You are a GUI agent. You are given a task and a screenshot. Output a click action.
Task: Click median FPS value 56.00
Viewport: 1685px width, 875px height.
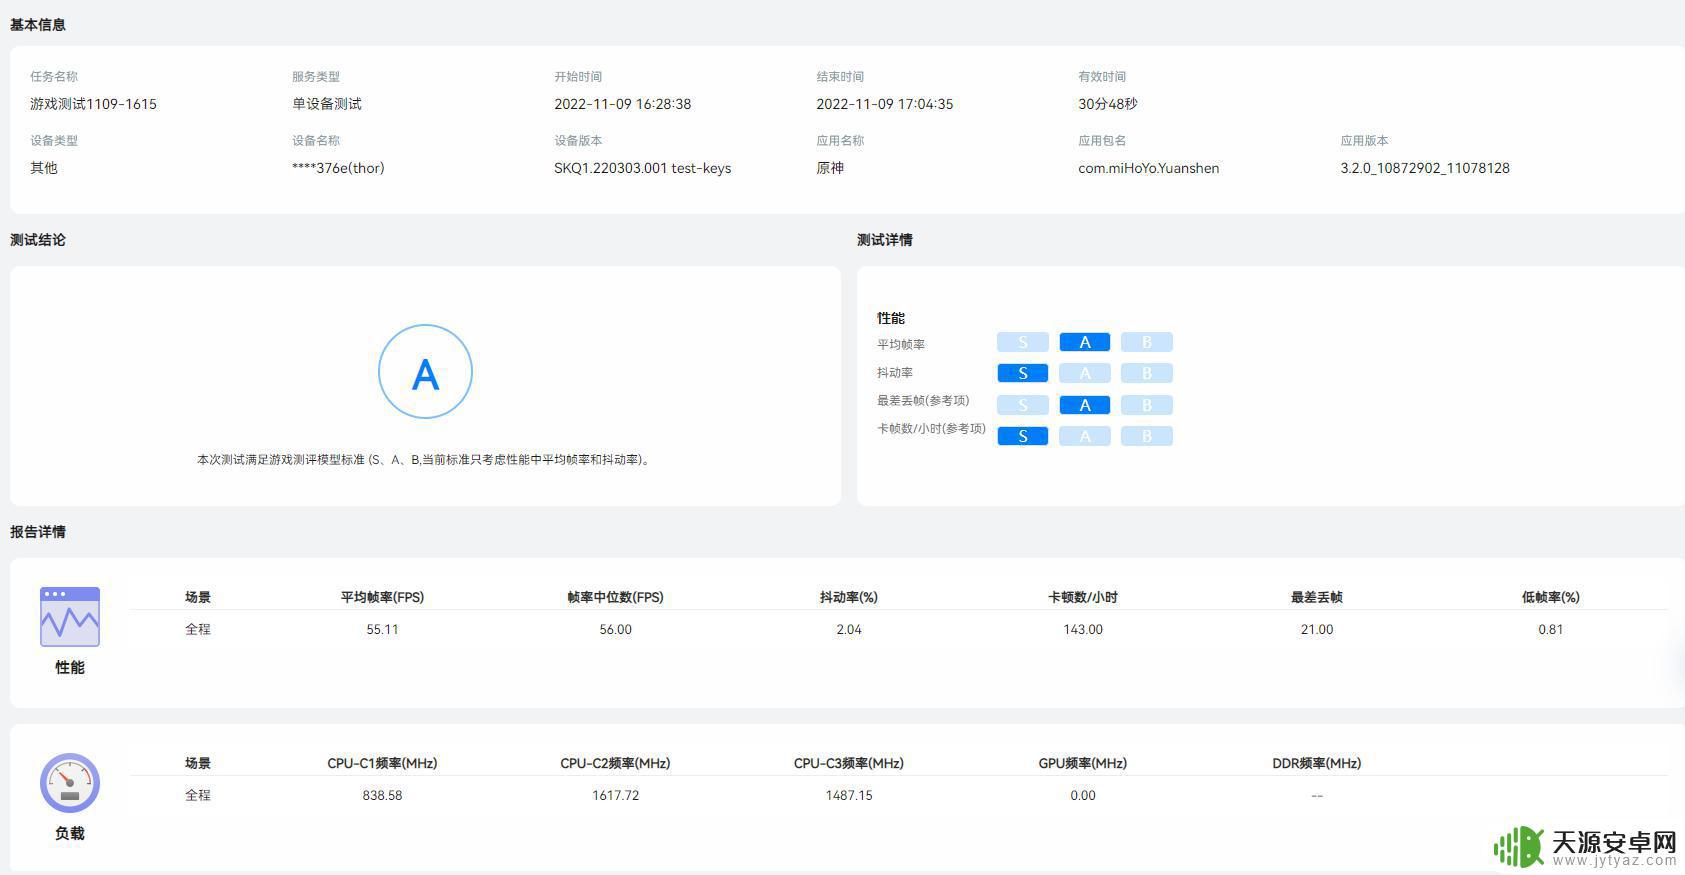[x=615, y=629]
